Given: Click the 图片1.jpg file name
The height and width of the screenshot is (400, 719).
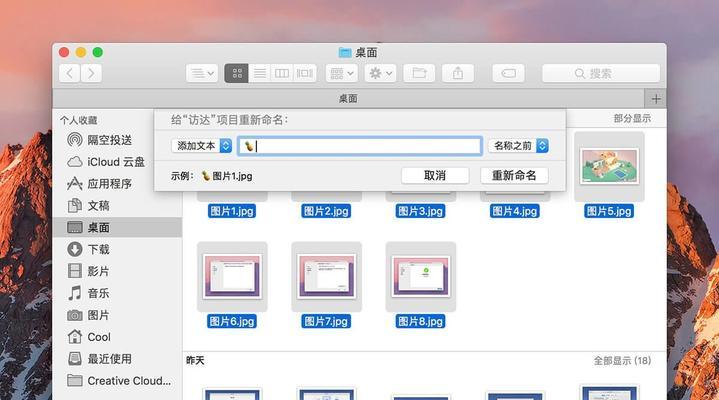Looking at the screenshot, I should 232,211.
